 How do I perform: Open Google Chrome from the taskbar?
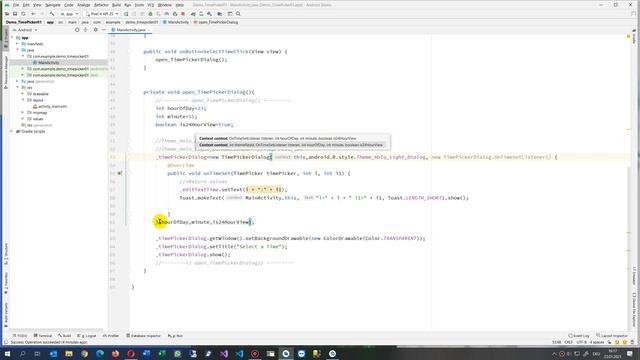[x=84, y=353]
